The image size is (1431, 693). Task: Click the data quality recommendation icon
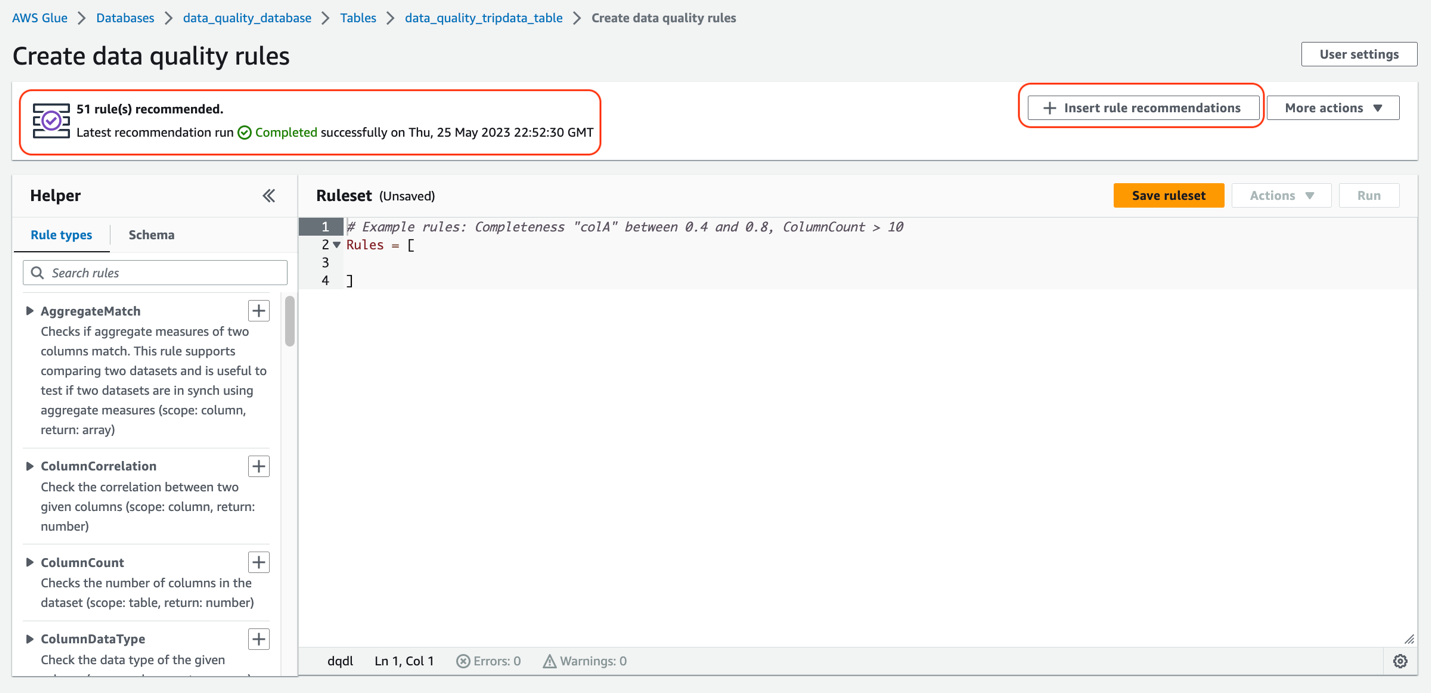click(x=51, y=120)
